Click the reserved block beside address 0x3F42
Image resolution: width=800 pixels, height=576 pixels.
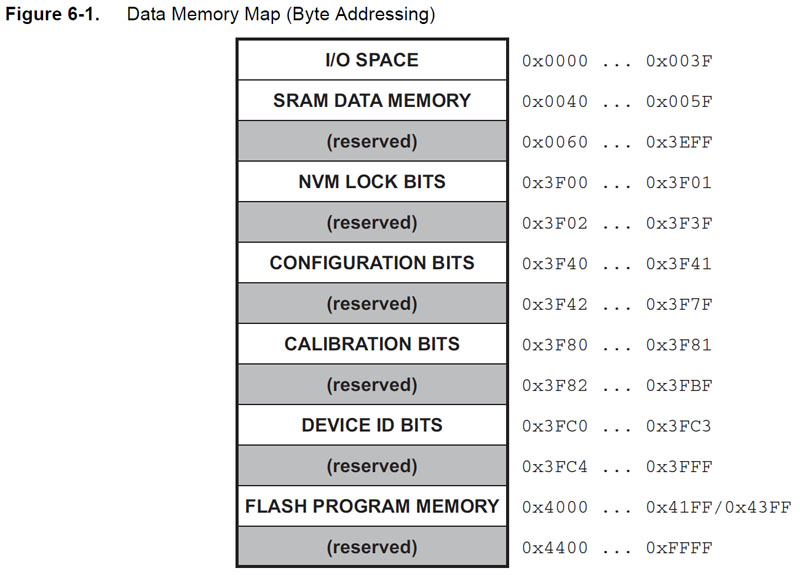(x=372, y=304)
